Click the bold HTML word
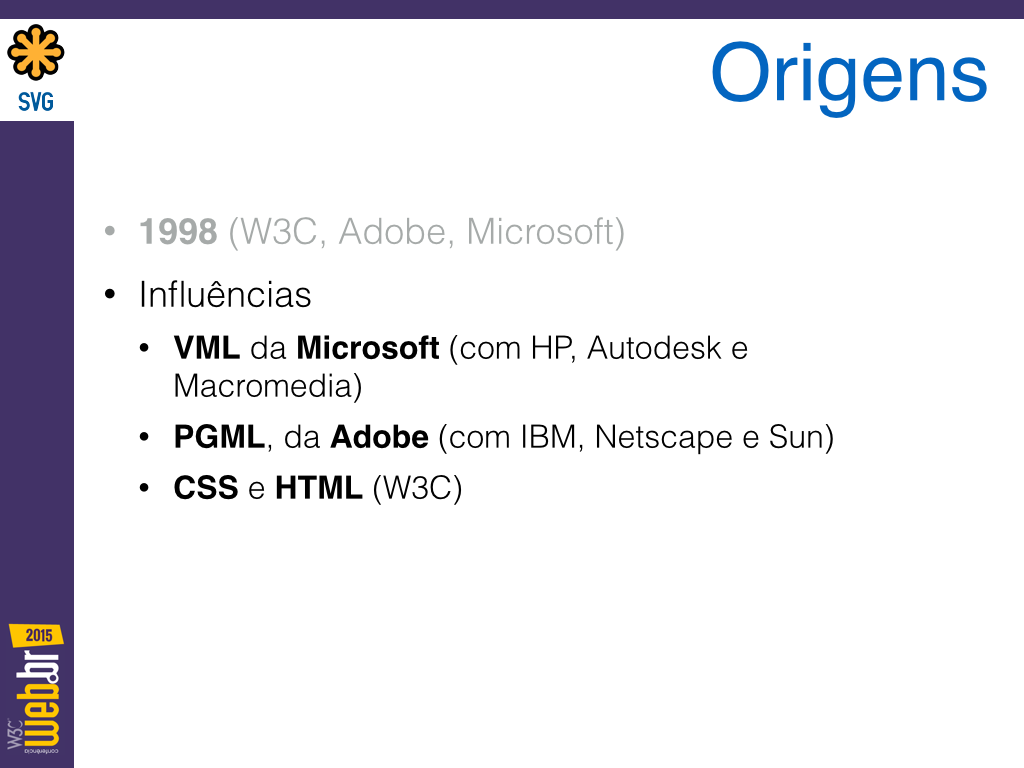 [x=319, y=488]
